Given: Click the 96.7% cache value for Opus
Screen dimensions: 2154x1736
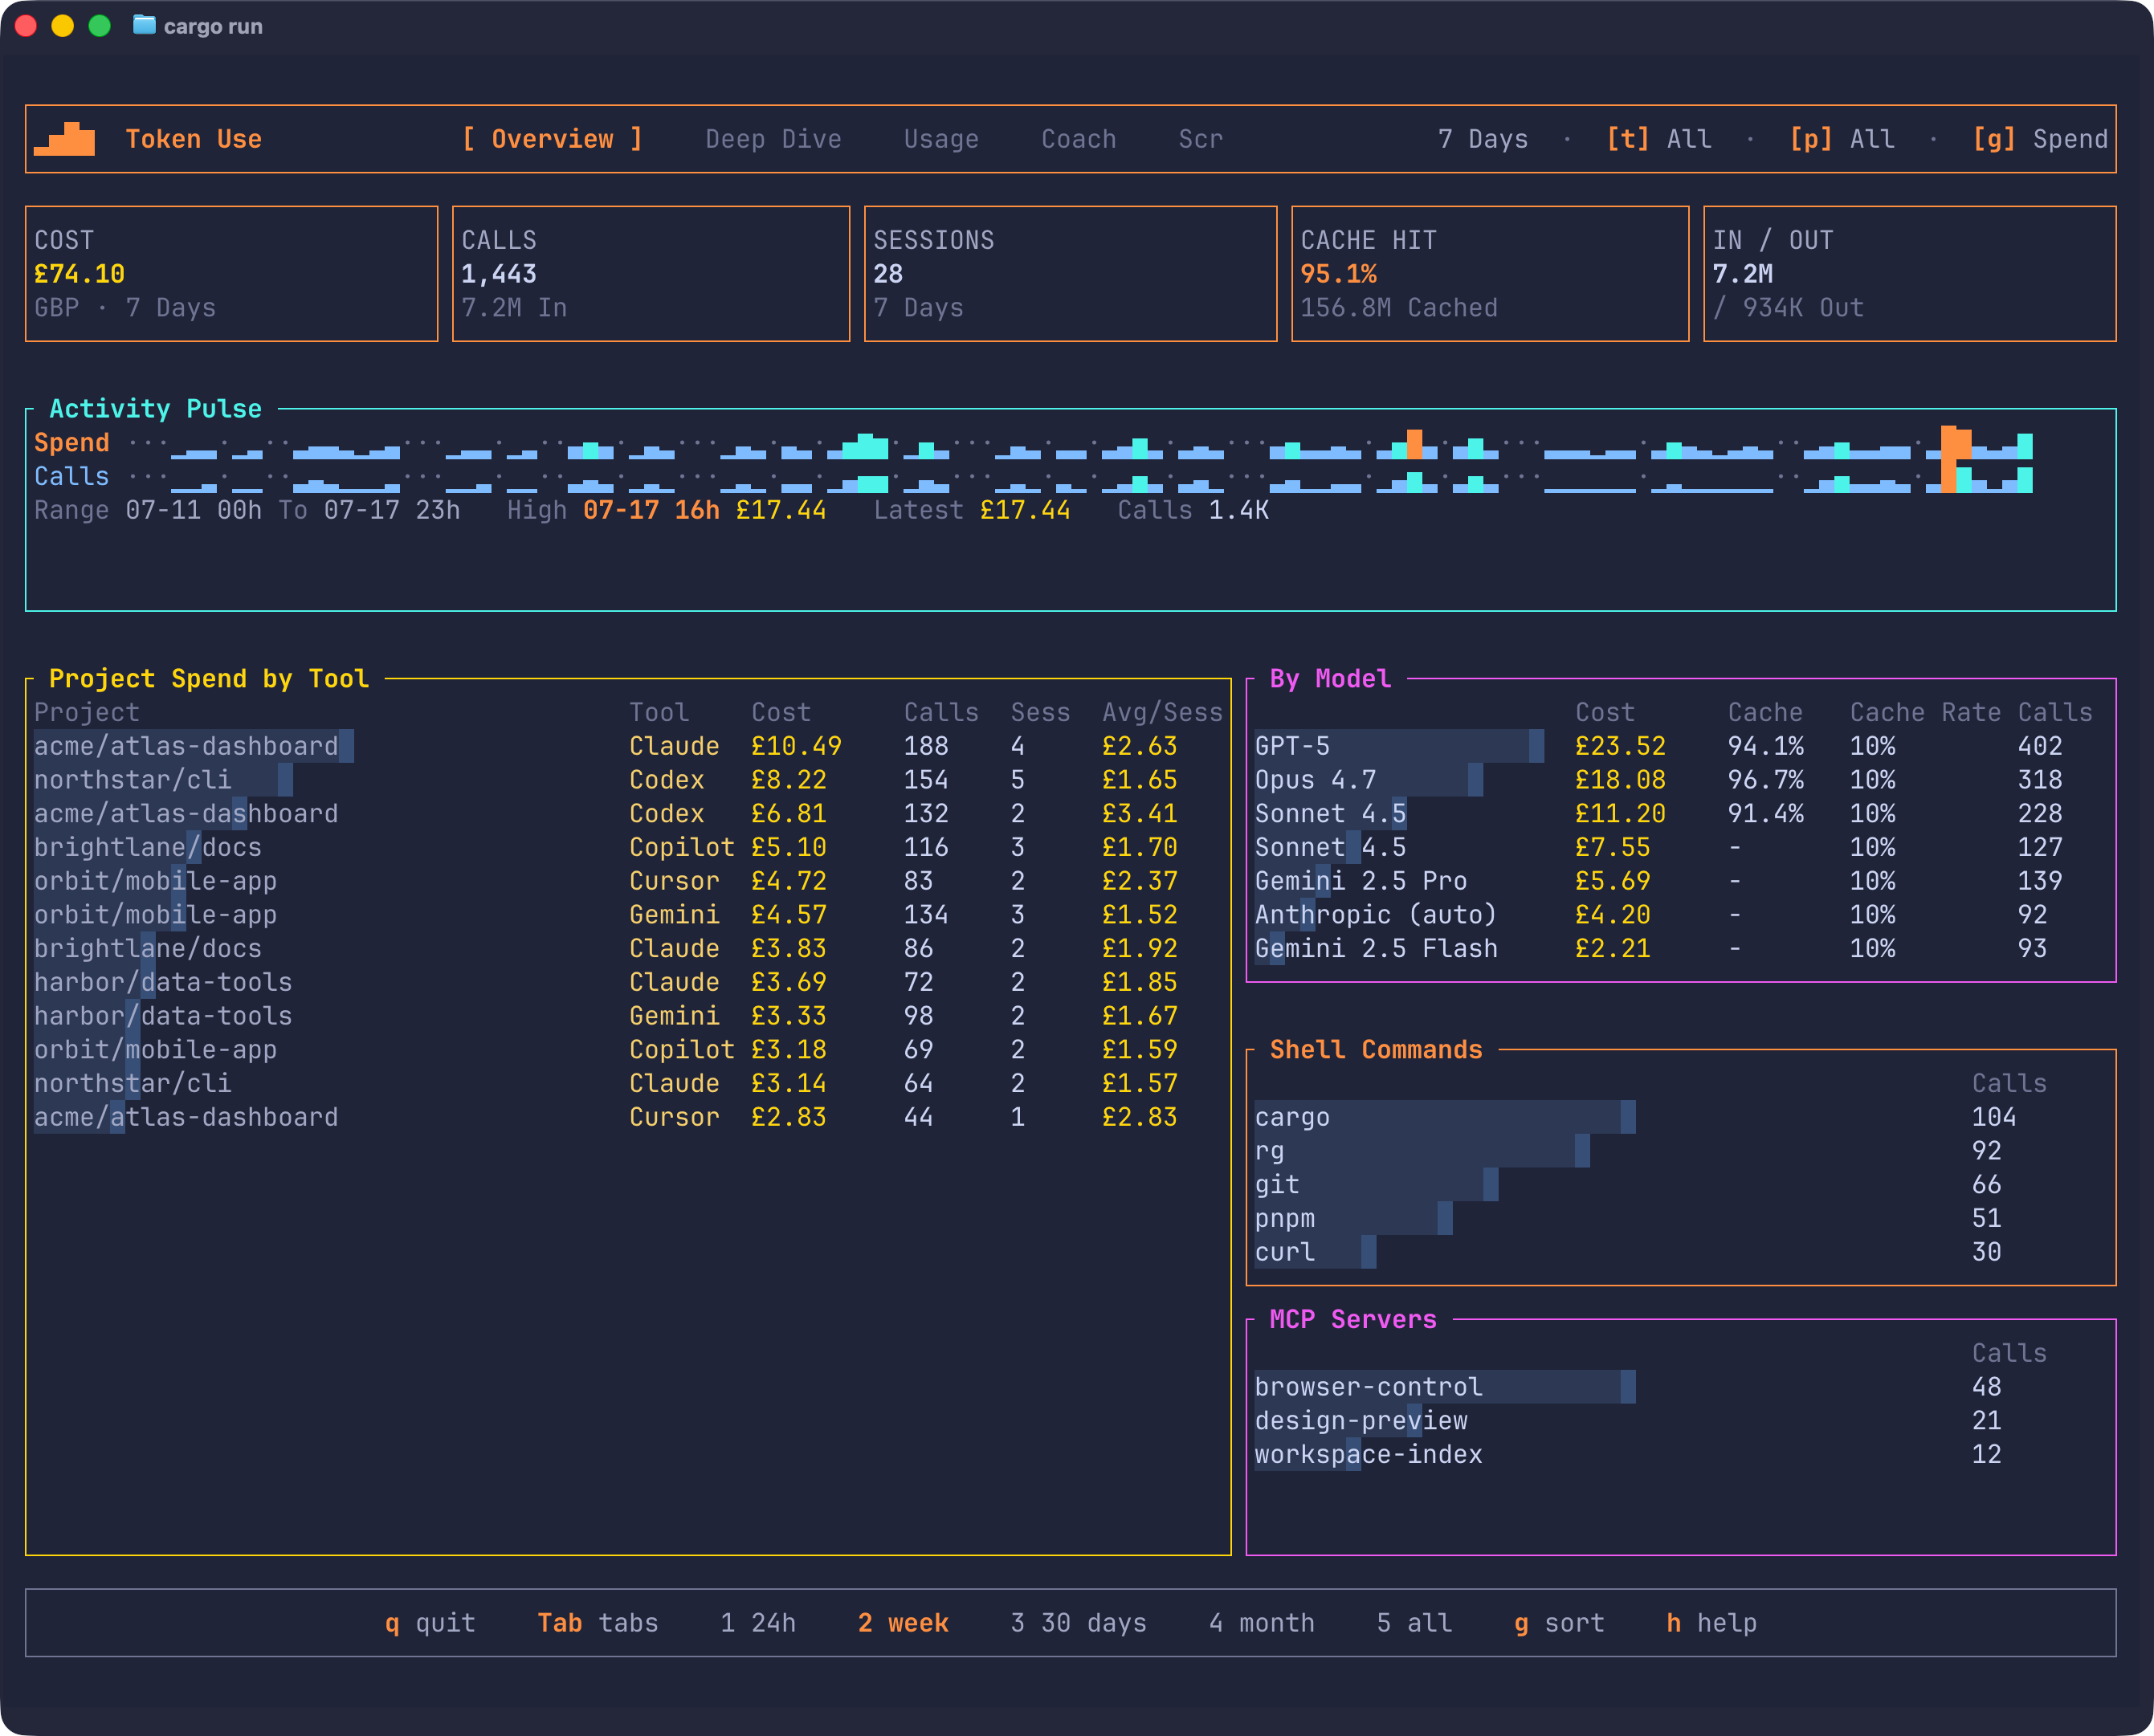Looking at the screenshot, I should (x=1765, y=780).
